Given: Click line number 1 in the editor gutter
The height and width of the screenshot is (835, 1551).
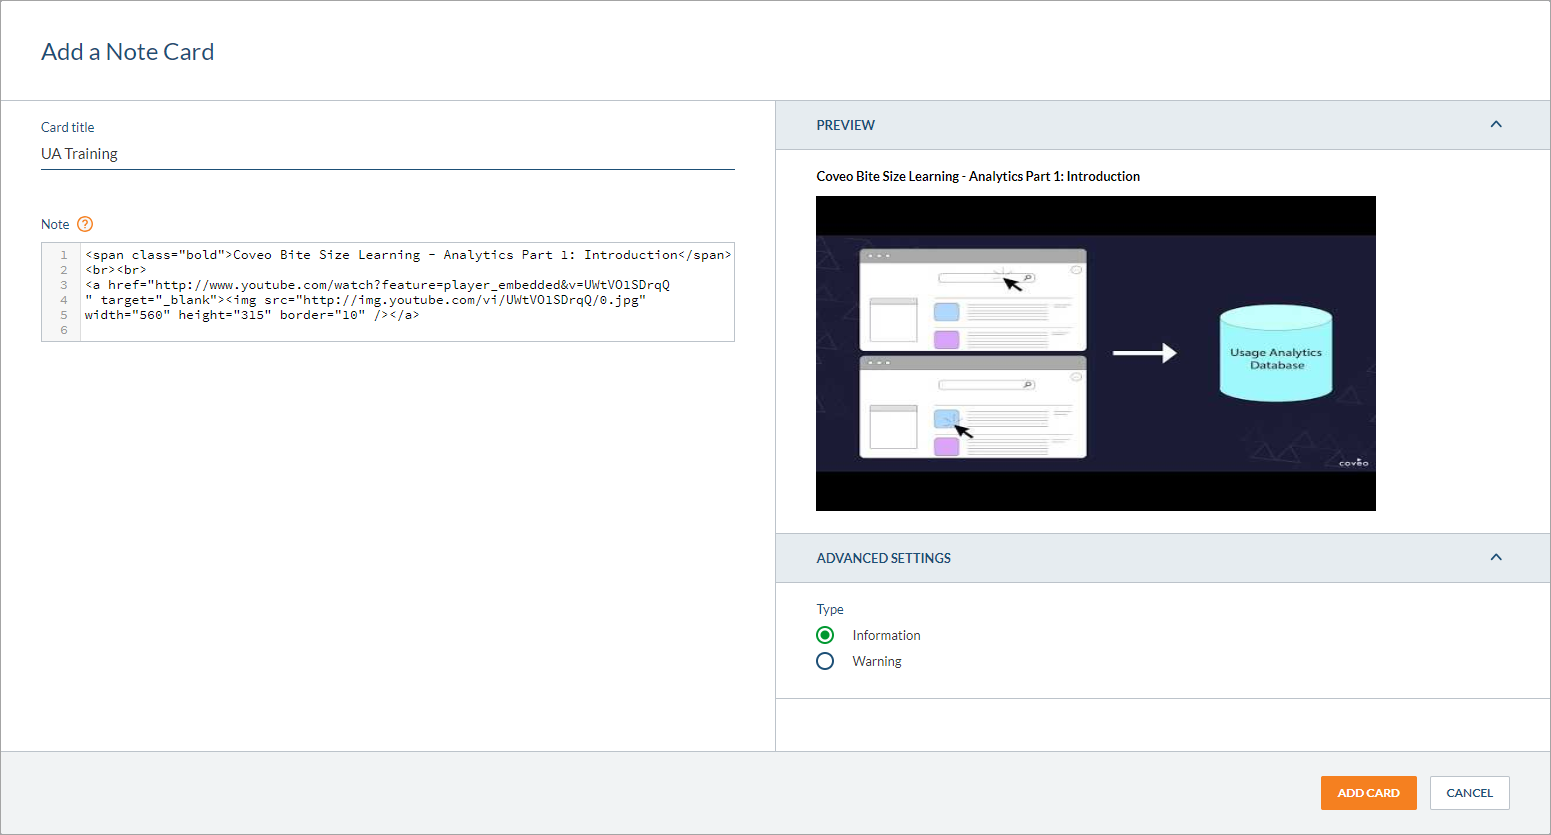Looking at the screenshot, I should click(64, 255).
